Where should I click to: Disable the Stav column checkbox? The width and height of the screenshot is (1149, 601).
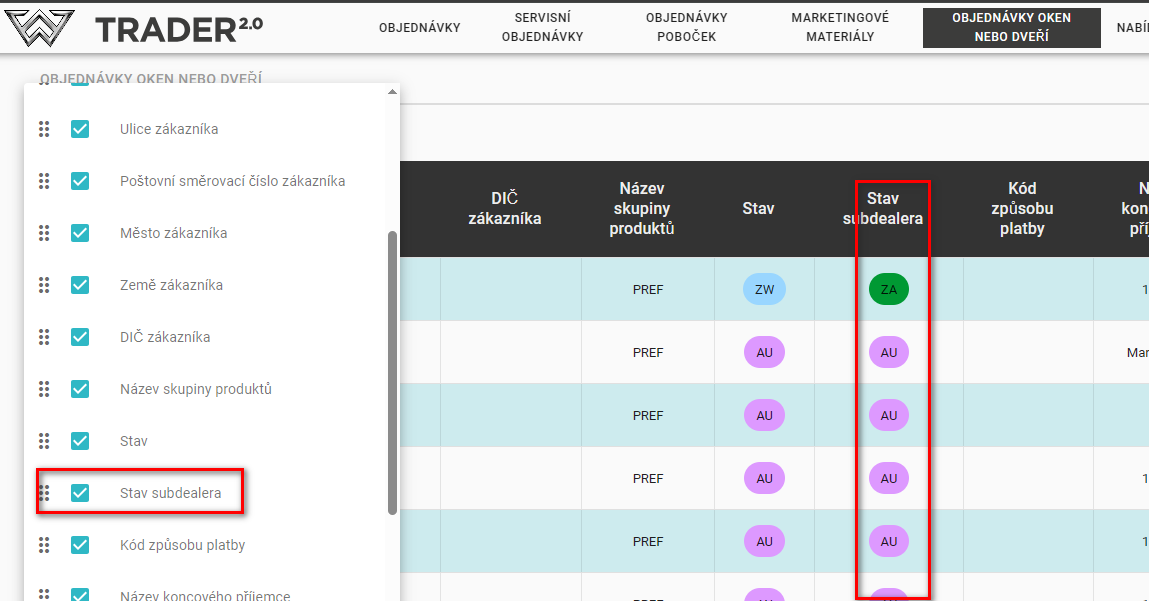(x=80, y=441)
